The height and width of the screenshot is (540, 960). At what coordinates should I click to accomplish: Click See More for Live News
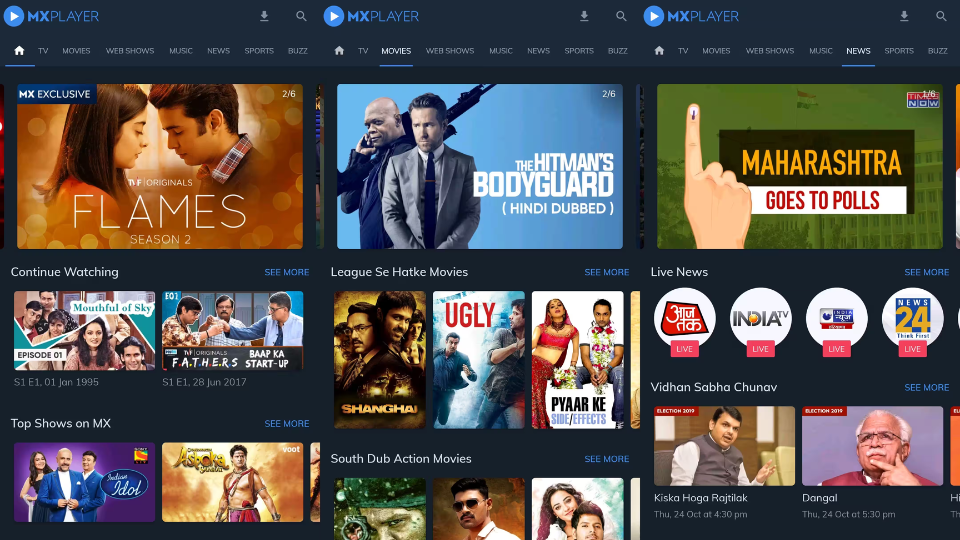tap(927, 272)
